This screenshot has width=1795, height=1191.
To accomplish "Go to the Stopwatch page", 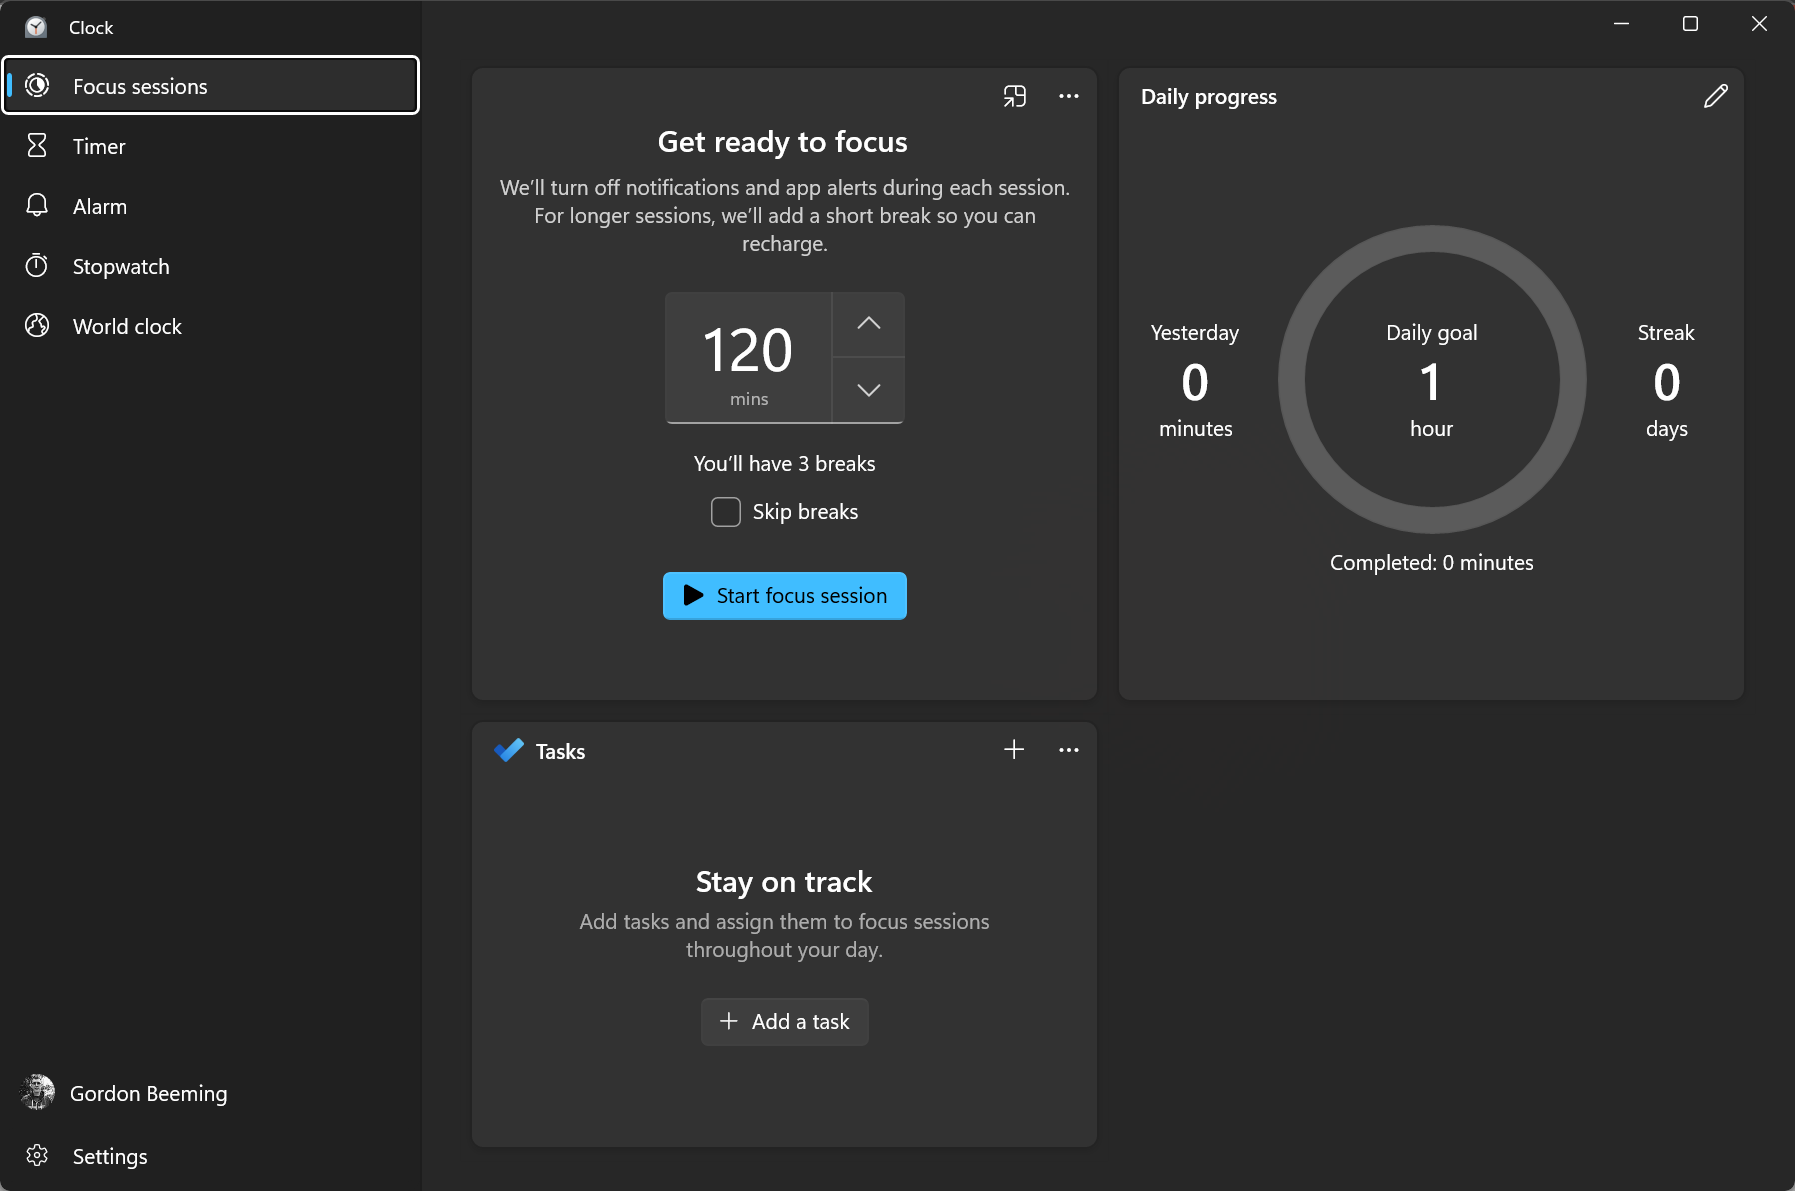I will (121, 267).
